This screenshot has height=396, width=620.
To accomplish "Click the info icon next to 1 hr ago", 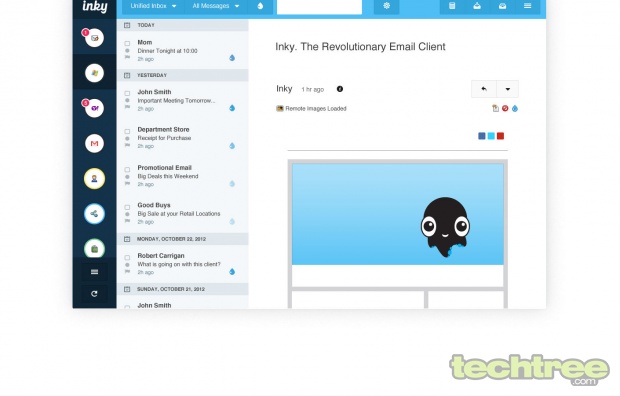I will (340, 89).
